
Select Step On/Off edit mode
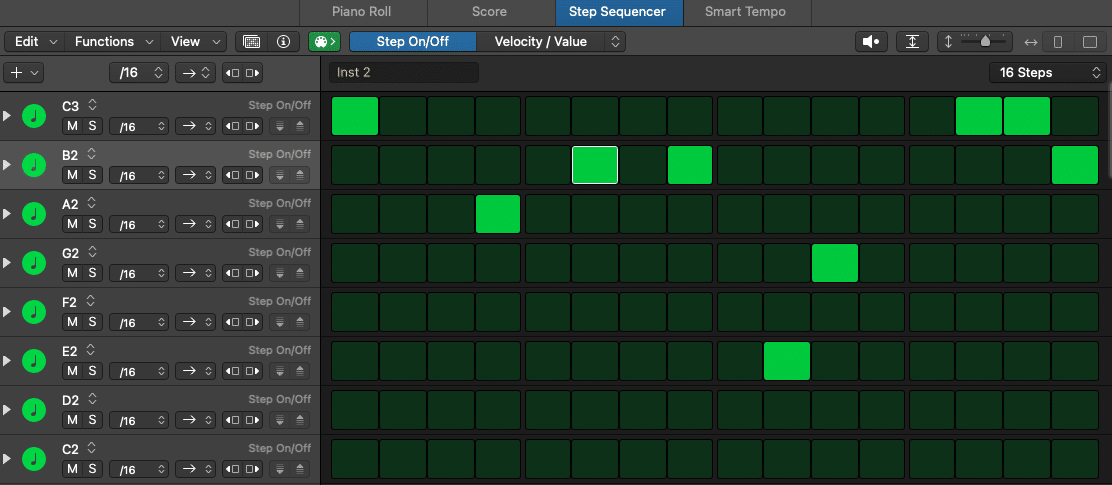413,42
